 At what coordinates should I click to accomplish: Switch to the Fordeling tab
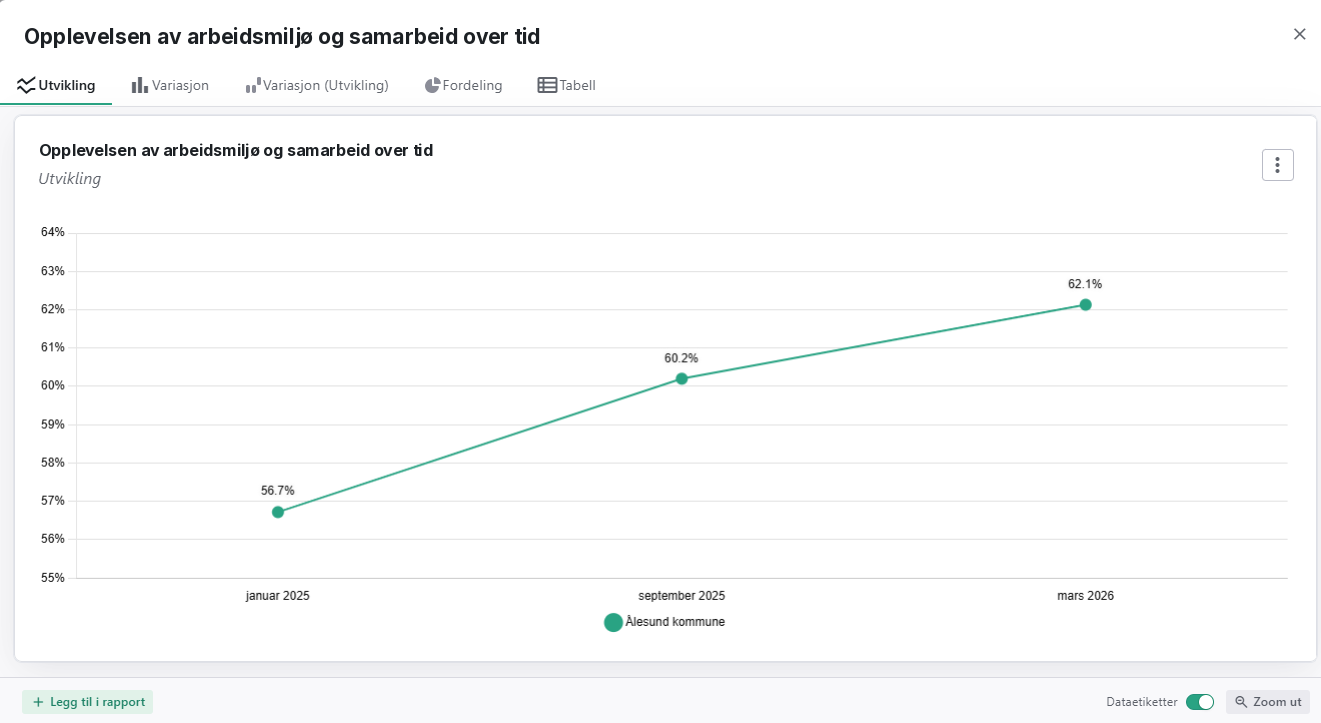click(x=463, y=85)
